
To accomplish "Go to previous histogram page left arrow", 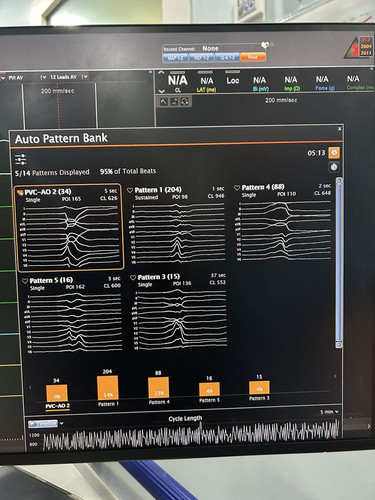I will 30,387.
